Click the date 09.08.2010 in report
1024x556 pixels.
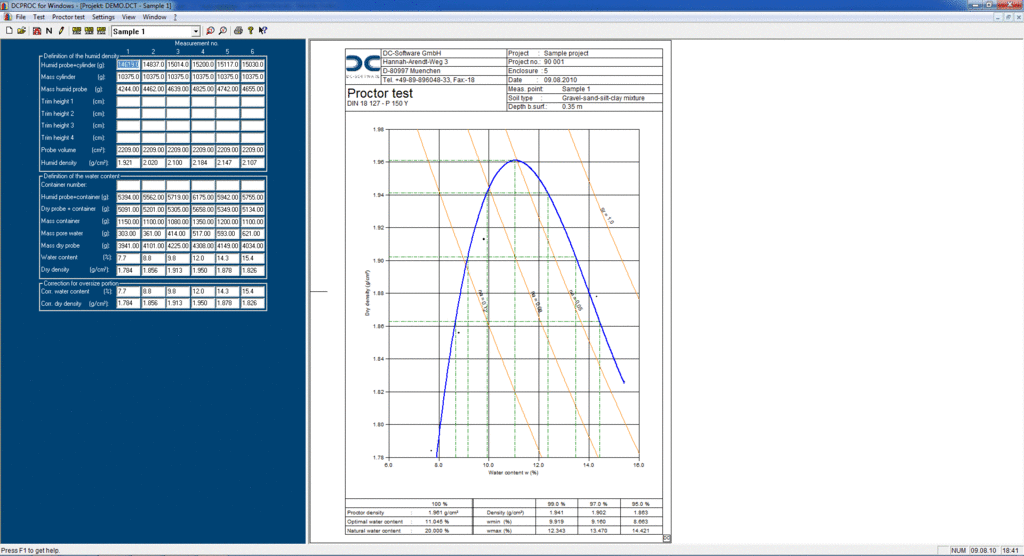point(560,80)
